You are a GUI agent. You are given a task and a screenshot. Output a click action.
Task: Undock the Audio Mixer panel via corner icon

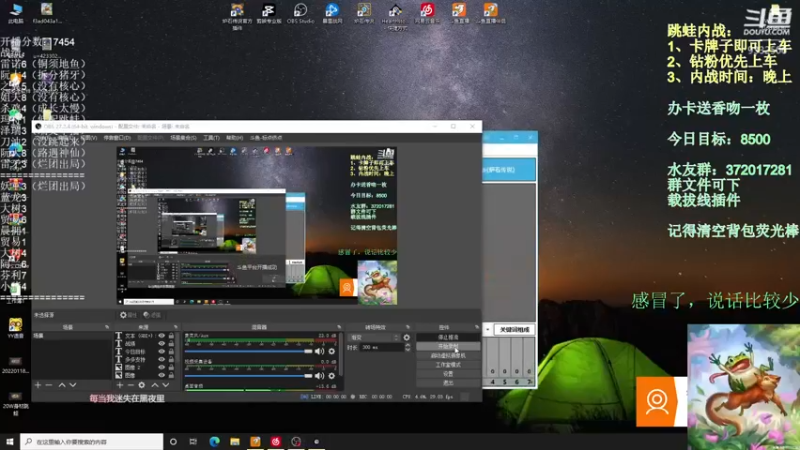tap(339, 327)
